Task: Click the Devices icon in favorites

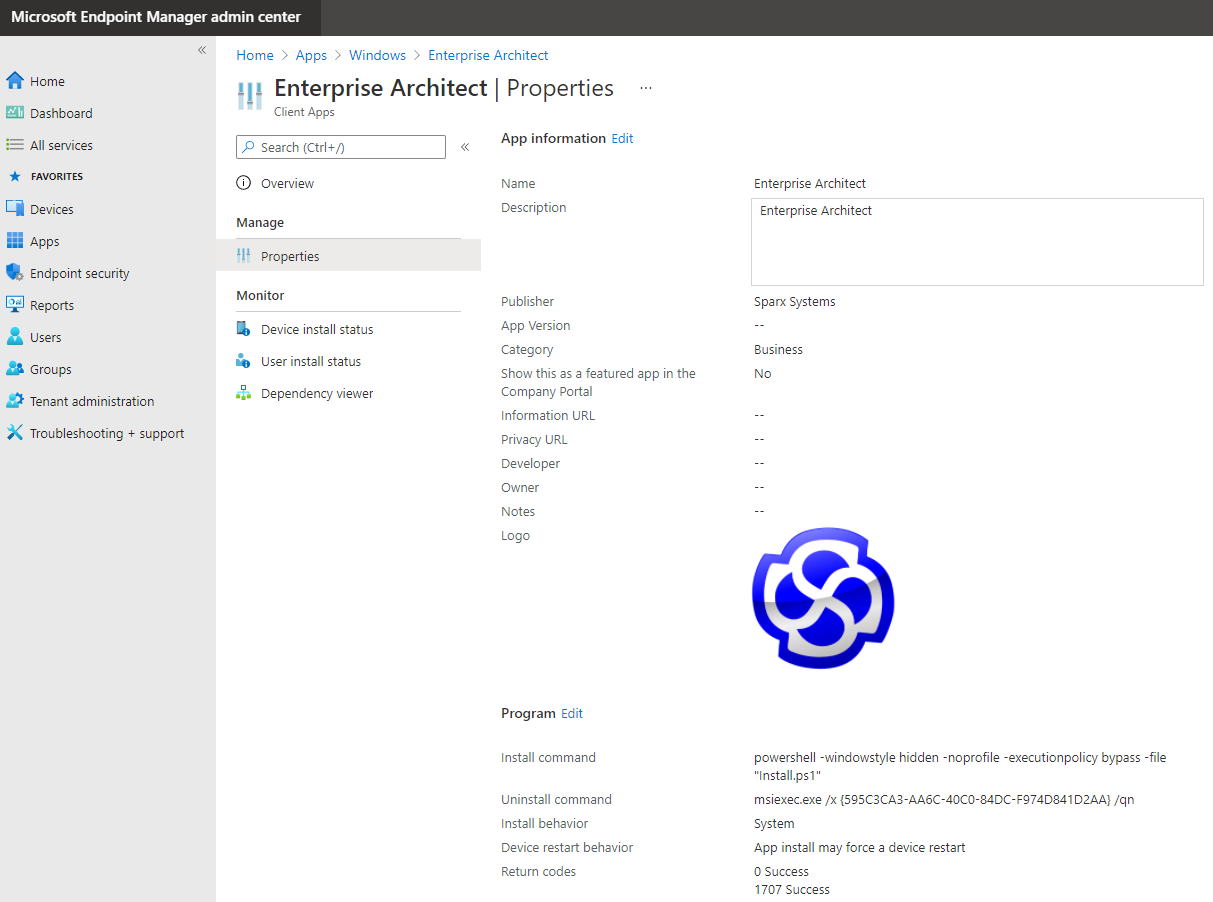Action: point(15,209)
